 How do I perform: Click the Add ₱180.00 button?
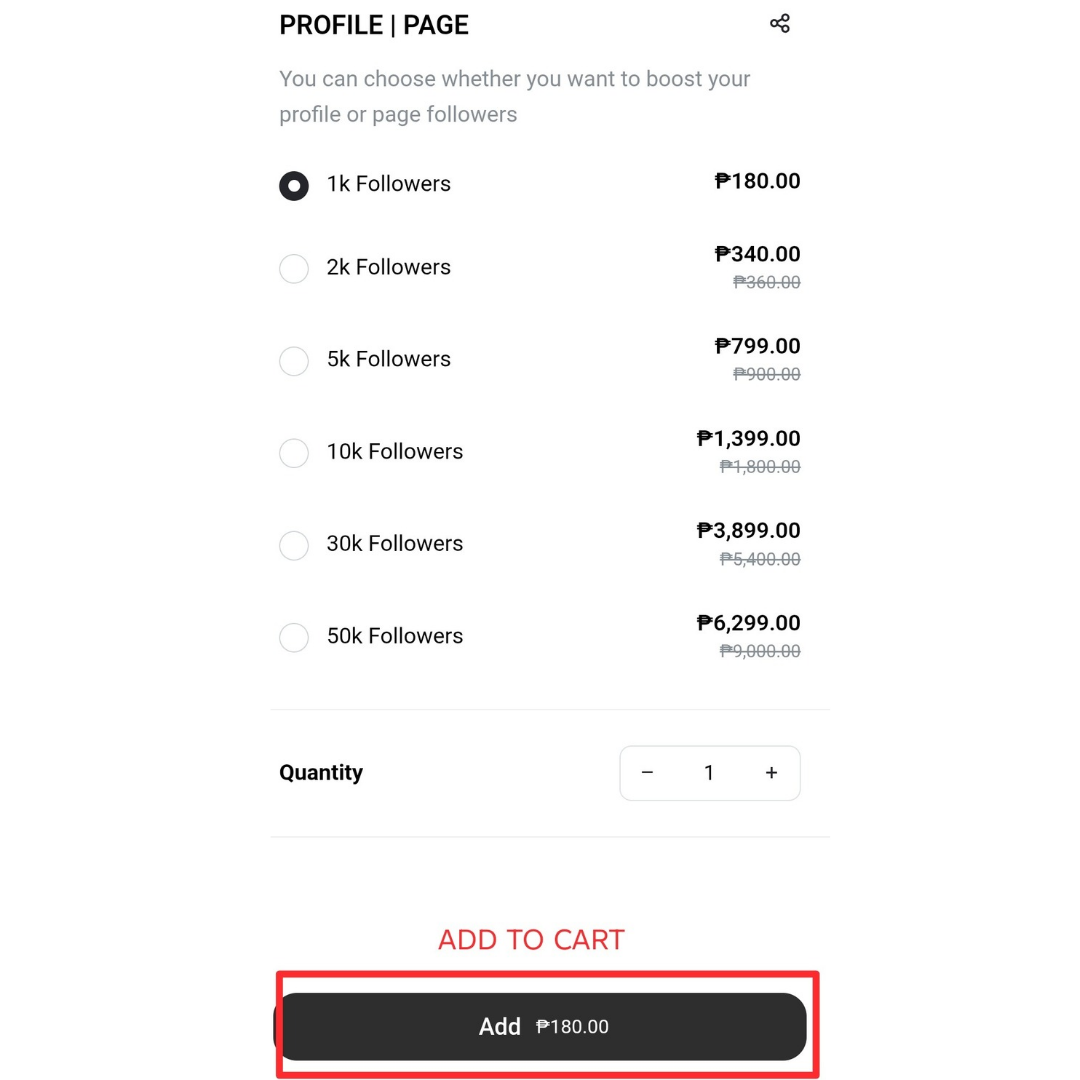[541, 1026]
